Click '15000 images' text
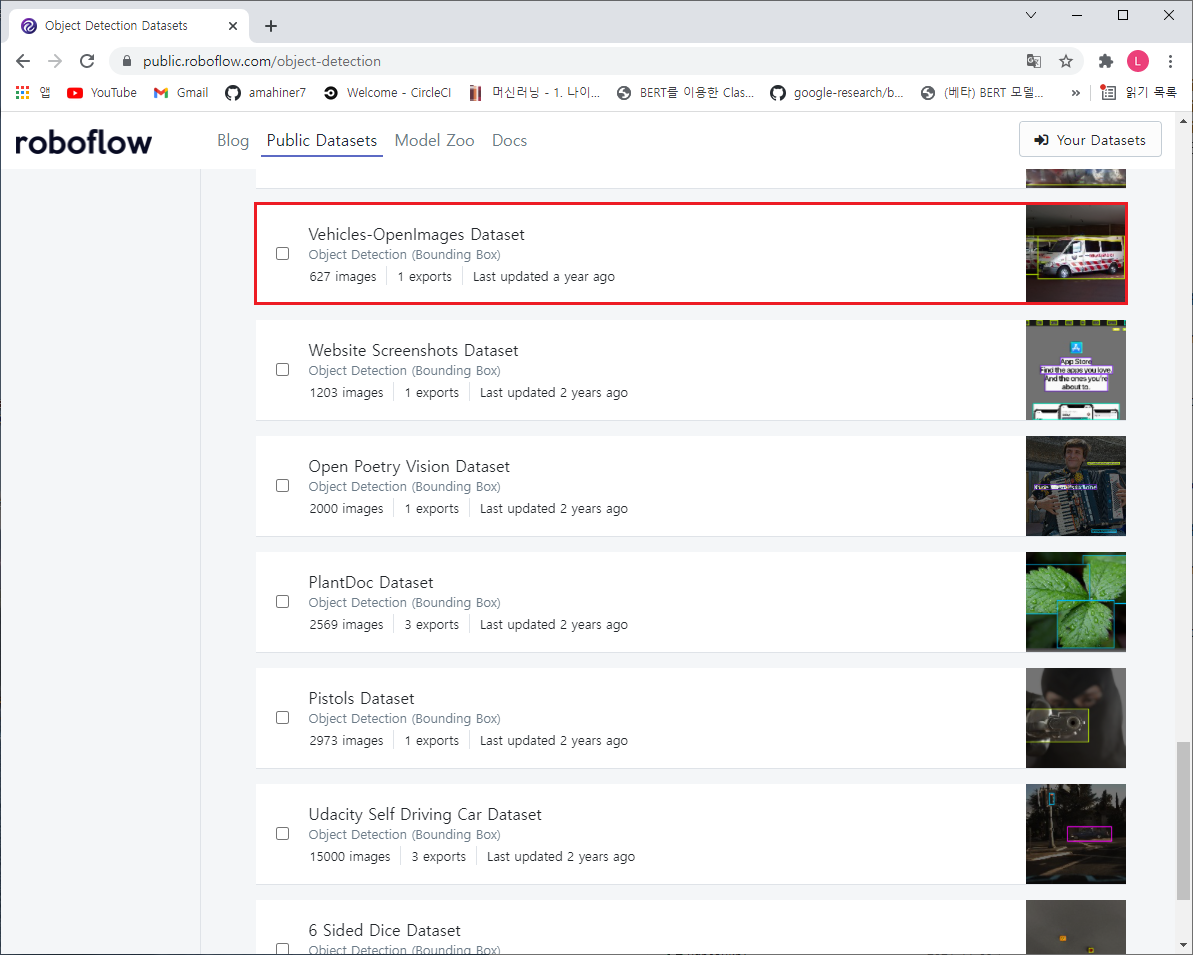1193x955 pixels. 349,857
